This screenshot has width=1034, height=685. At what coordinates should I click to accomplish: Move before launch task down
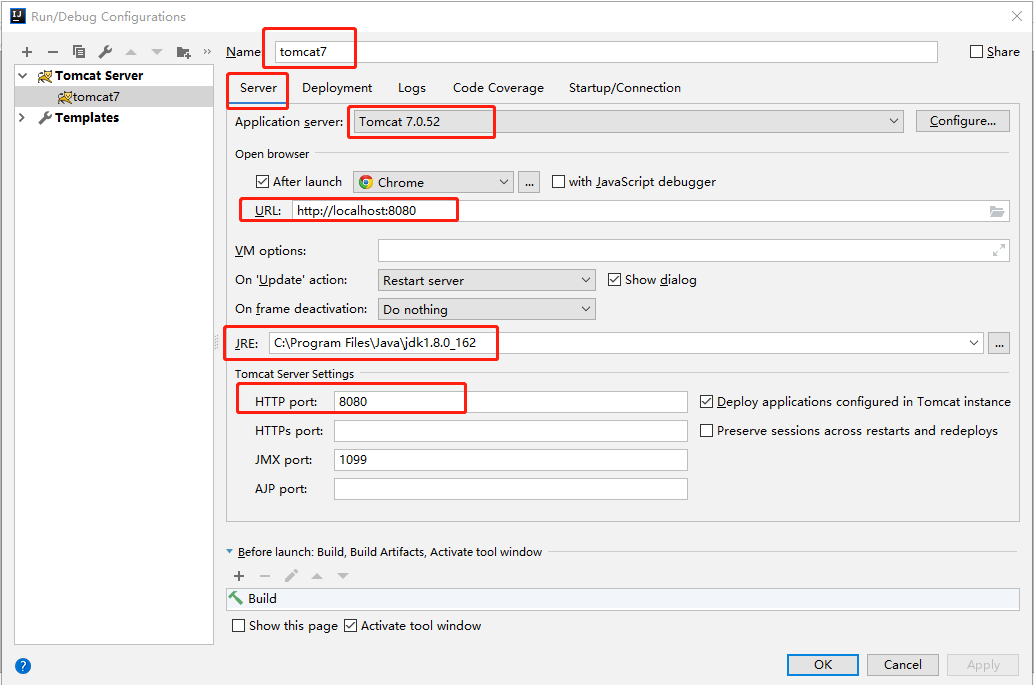[x=343, y=576]
